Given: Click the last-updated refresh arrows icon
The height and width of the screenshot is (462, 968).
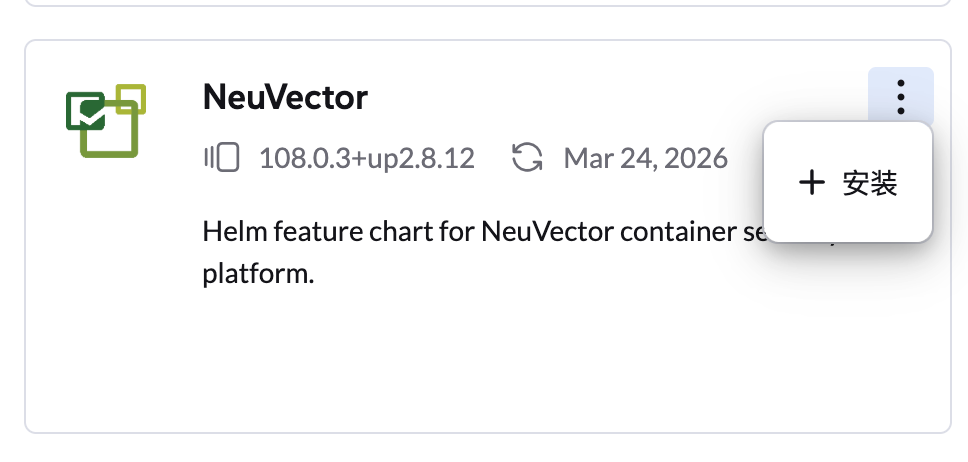Looking at the screenshot, I should [527, 158].
